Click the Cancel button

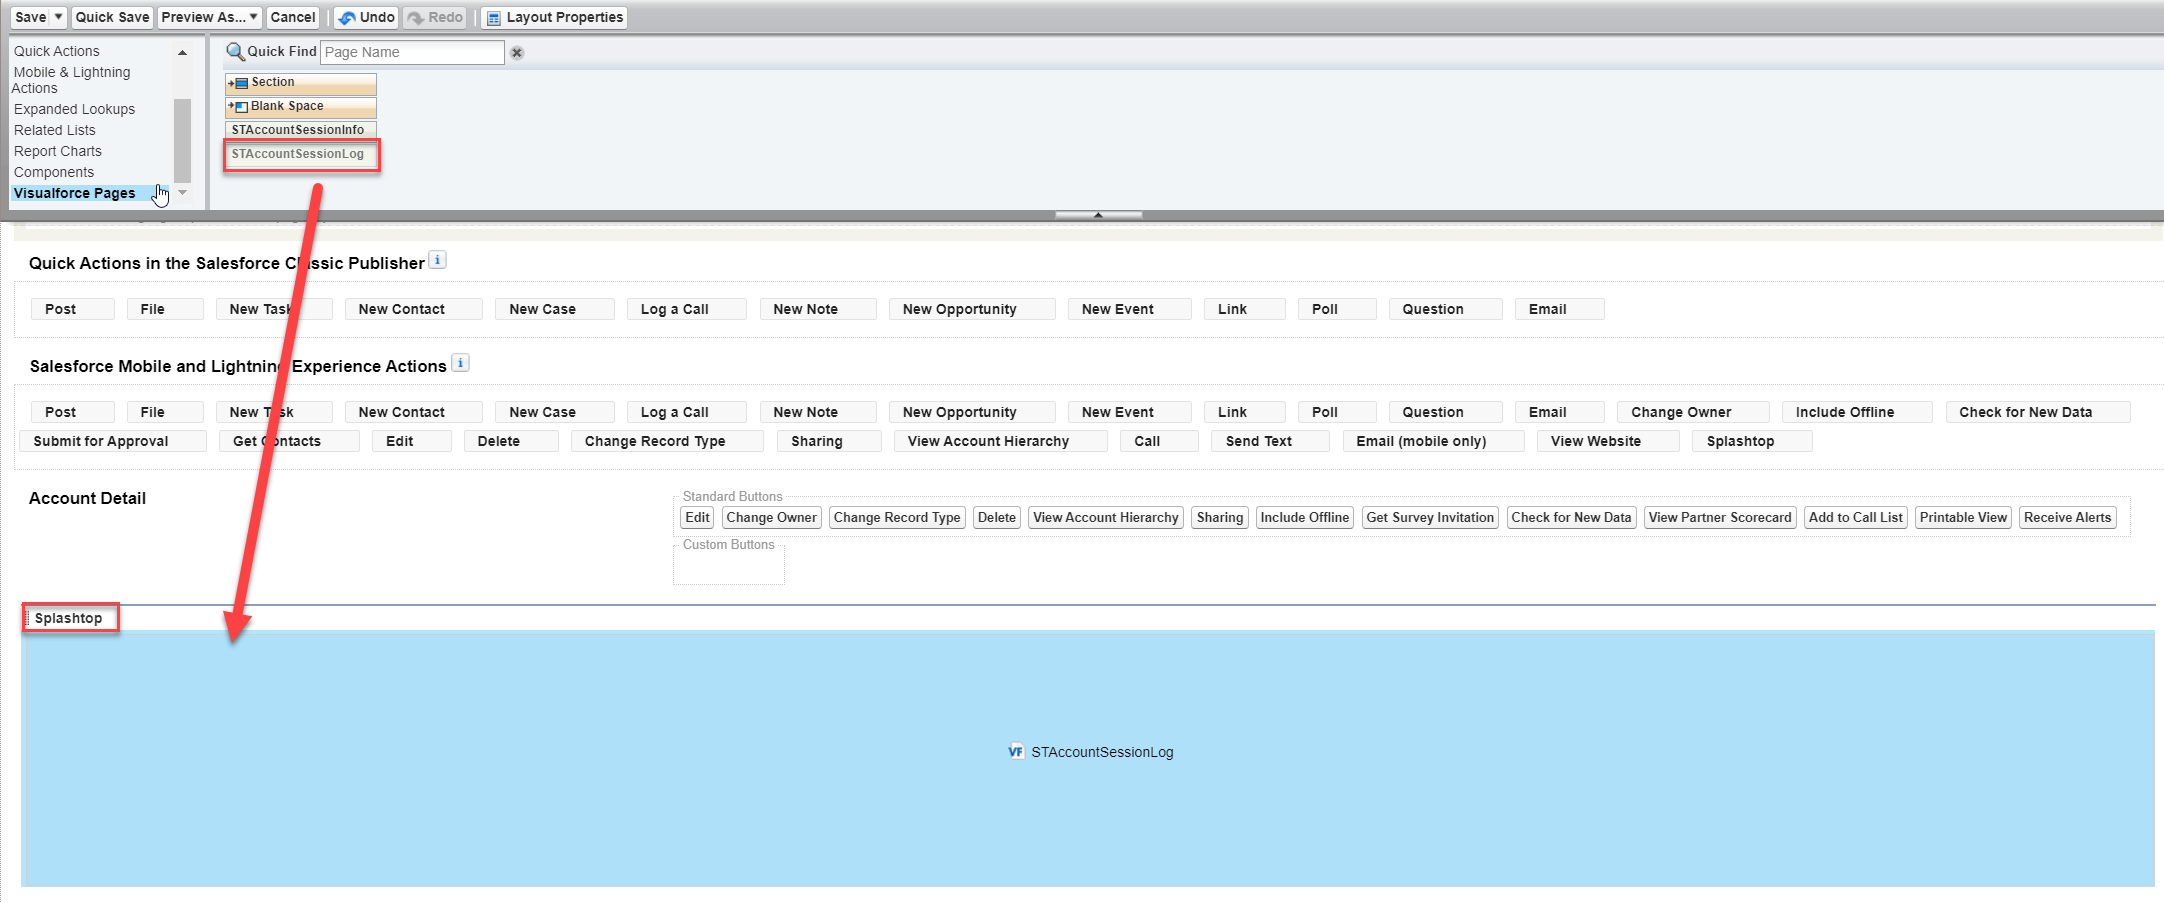[293, 17]
